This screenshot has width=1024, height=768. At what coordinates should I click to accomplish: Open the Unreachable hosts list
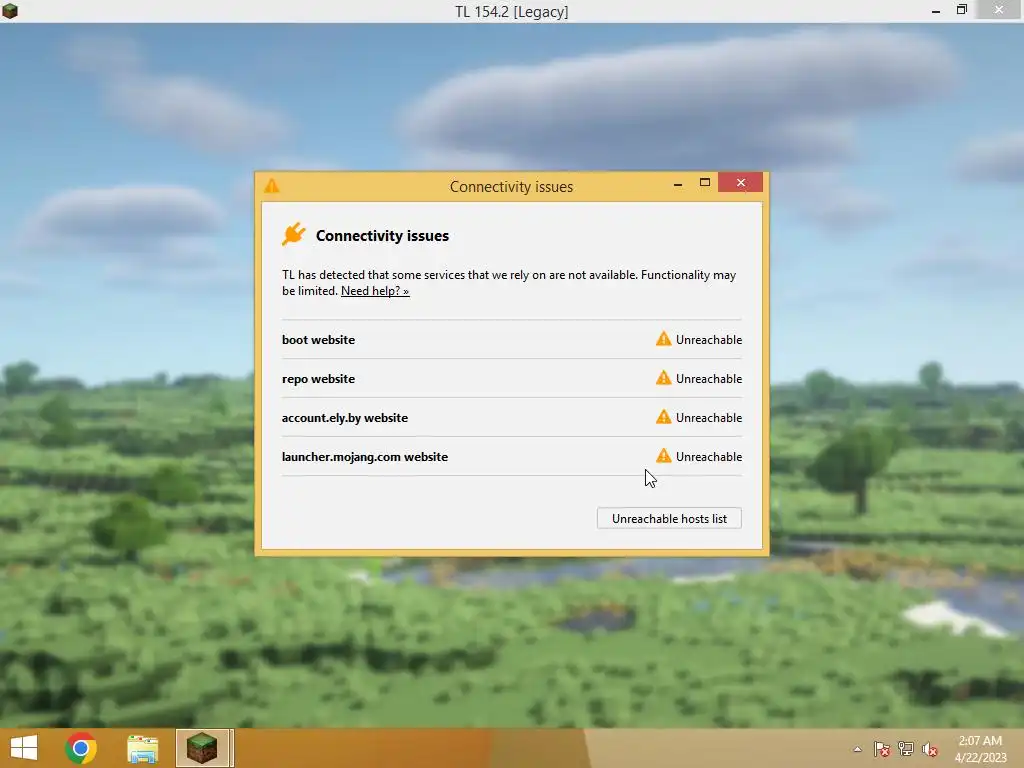[669, 519]
